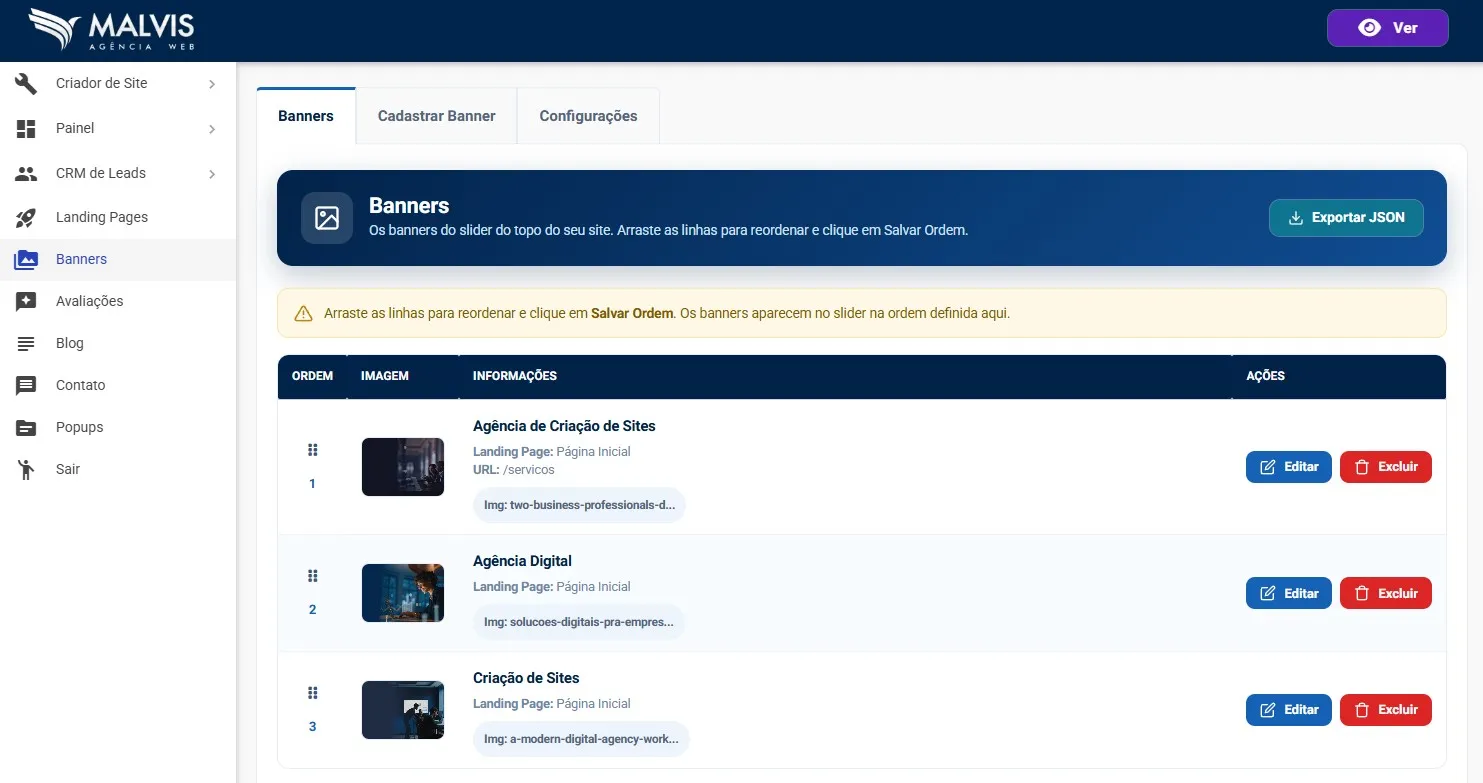The height and width of the screenshot is (783, 1483).
Task: Go to Avaliações in the sidebar
Action: pos(118,301)
